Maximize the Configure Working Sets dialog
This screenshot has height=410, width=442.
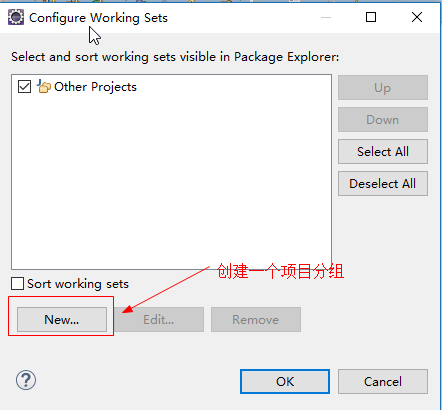[371, 17]
